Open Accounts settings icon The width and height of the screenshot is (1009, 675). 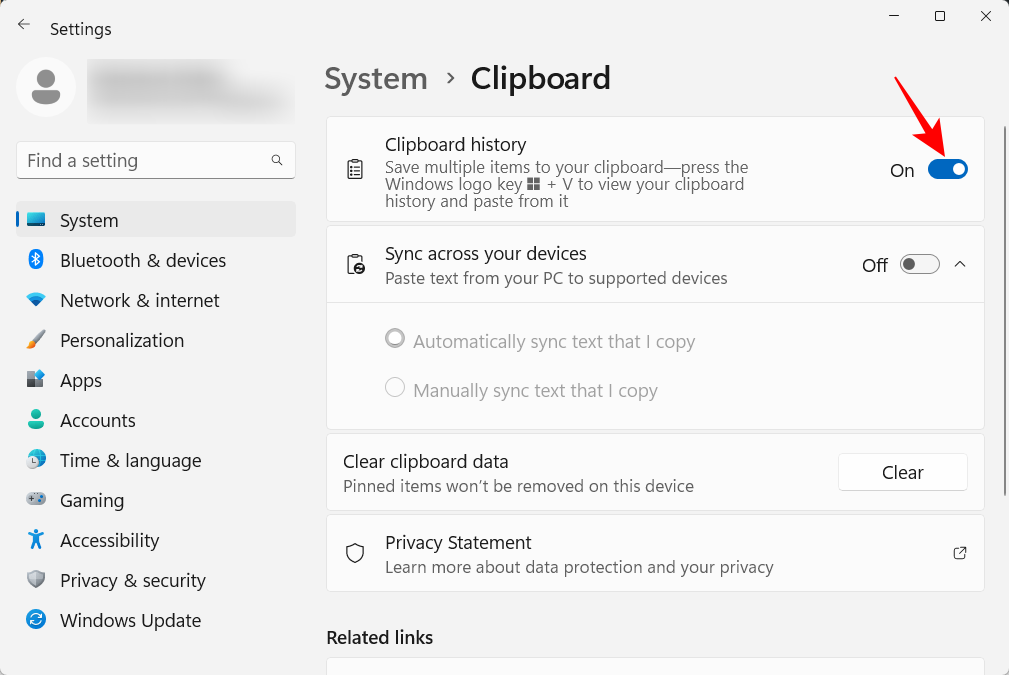[36, 420]
